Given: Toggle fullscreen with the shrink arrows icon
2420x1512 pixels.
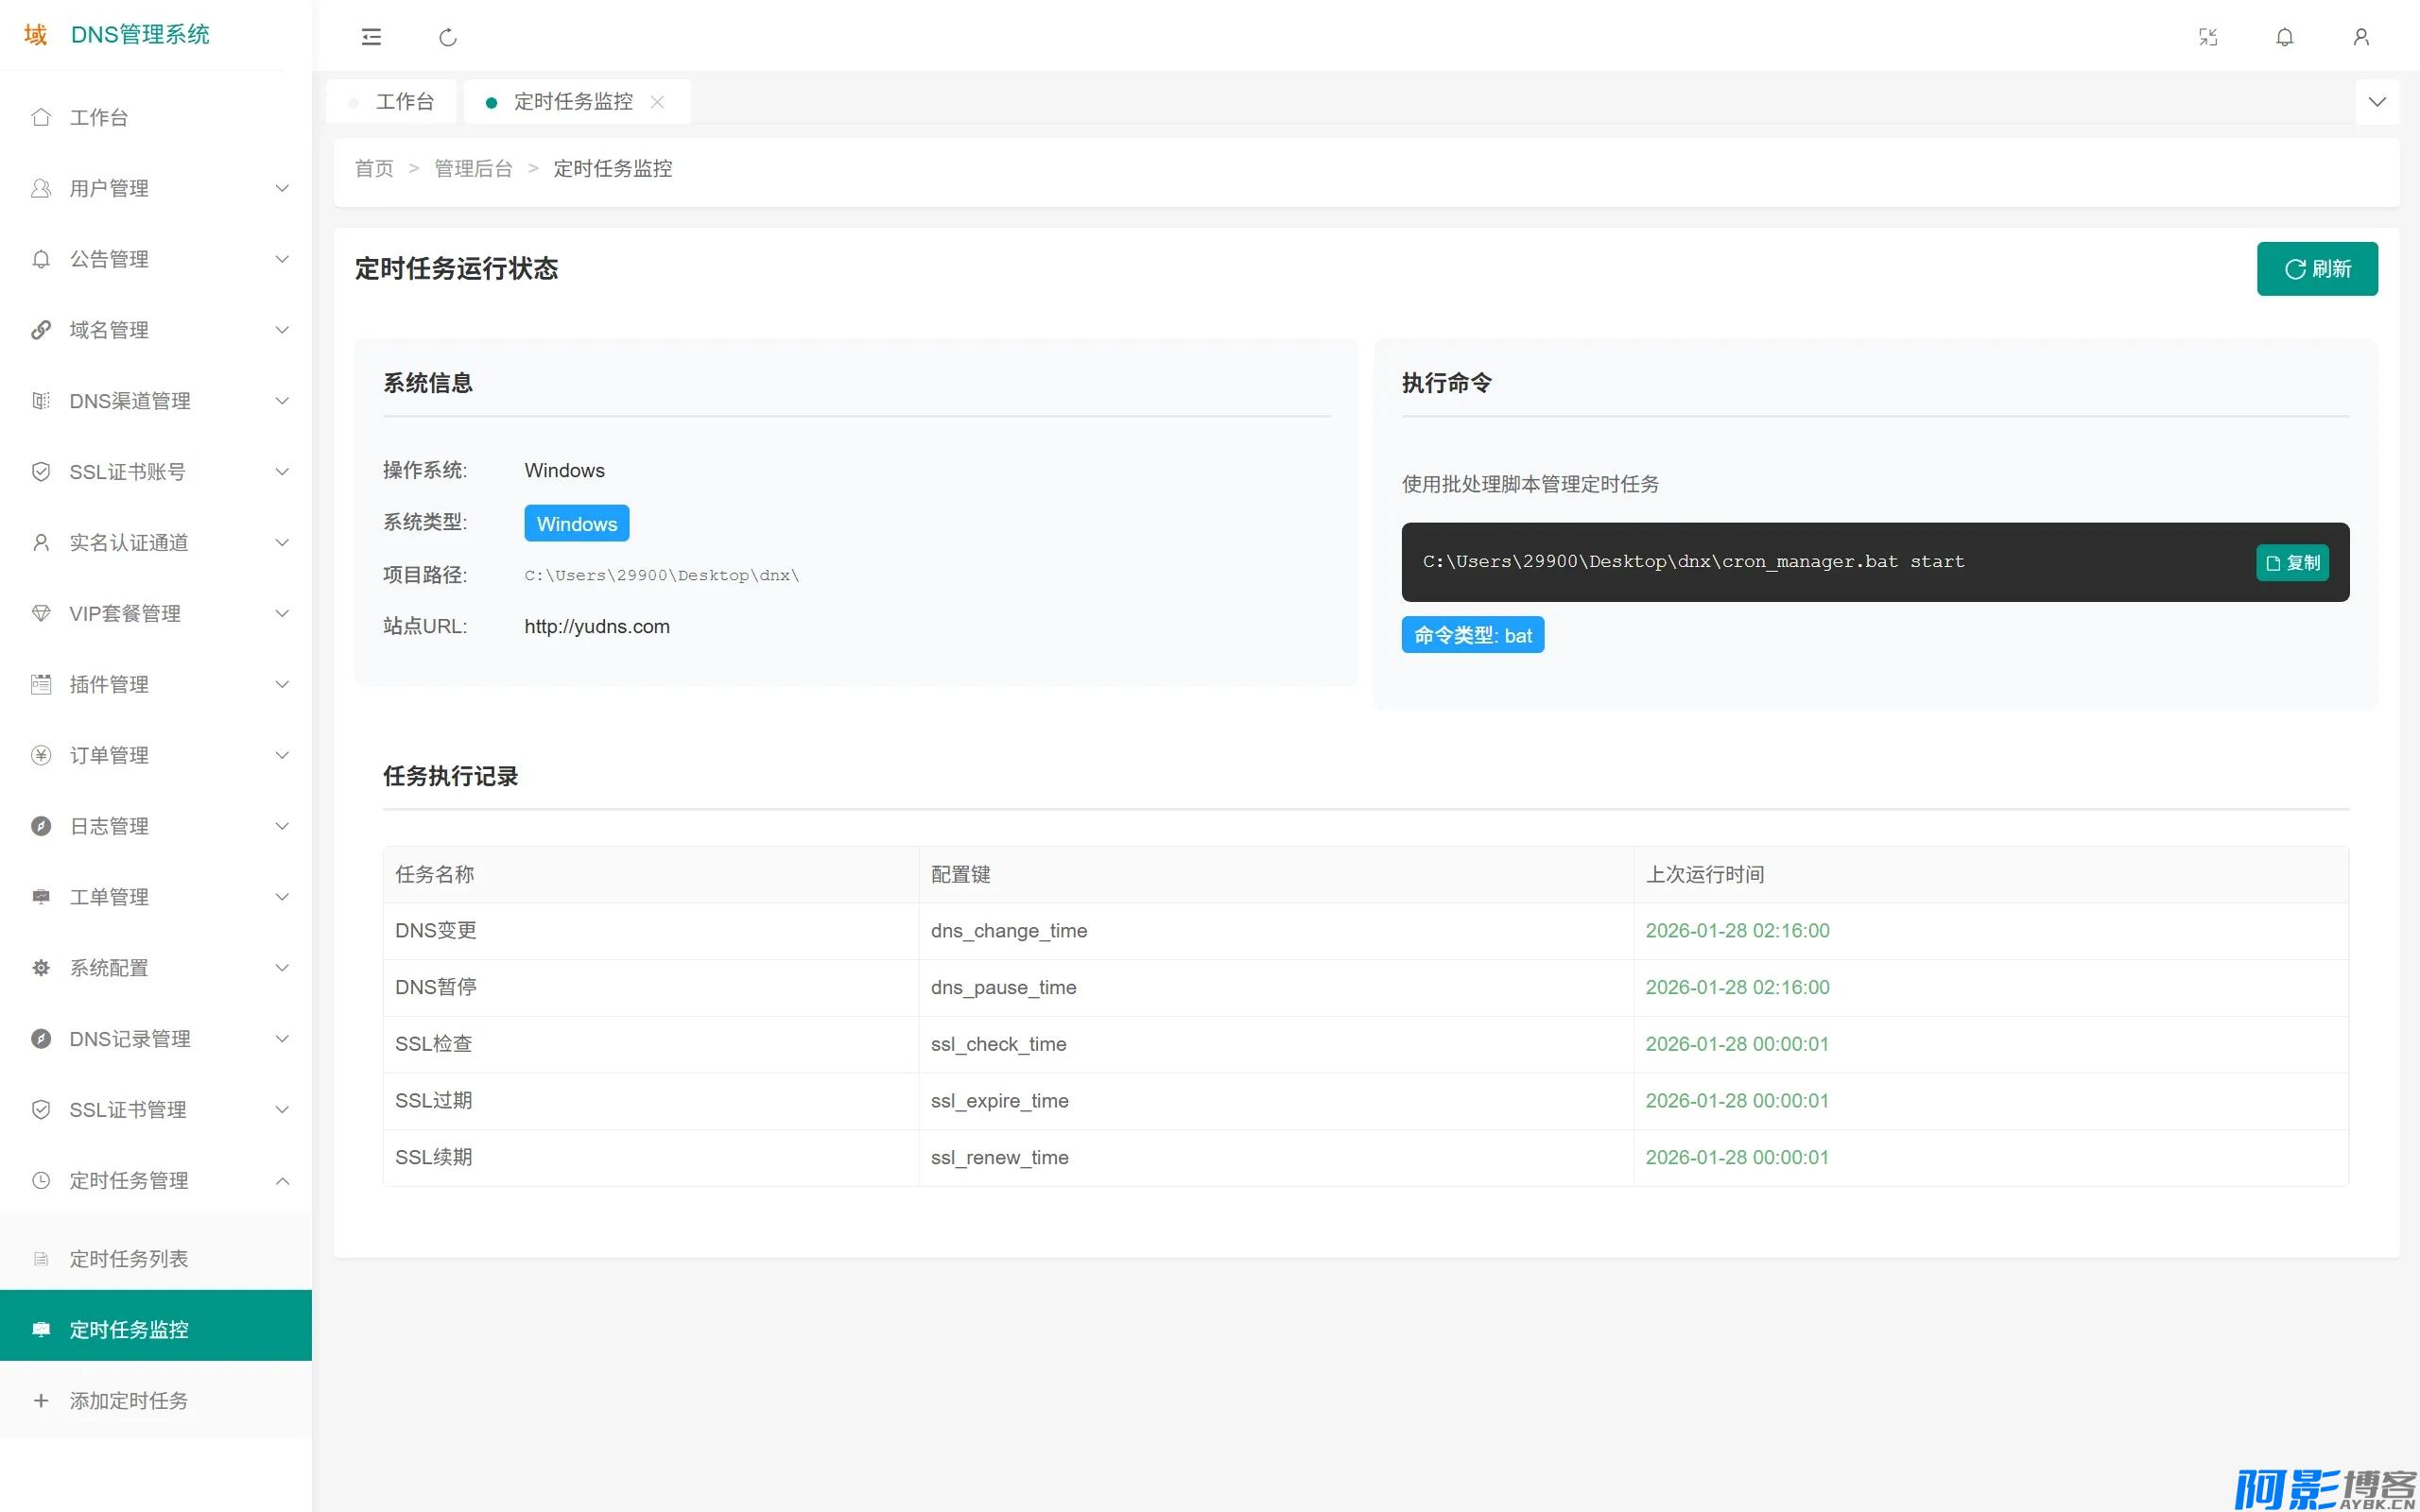Looking at the screenshot, I should tap(2208, 37).
